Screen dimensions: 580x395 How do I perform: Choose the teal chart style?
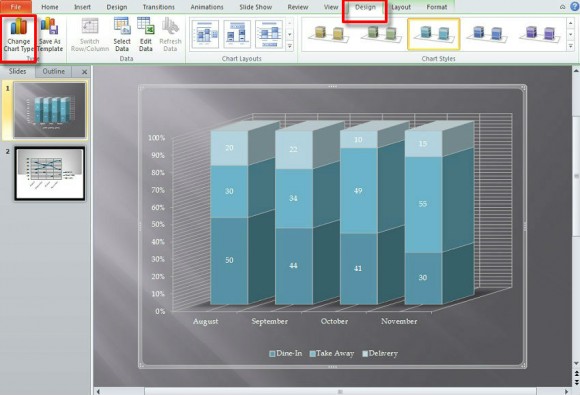point(434,34)
